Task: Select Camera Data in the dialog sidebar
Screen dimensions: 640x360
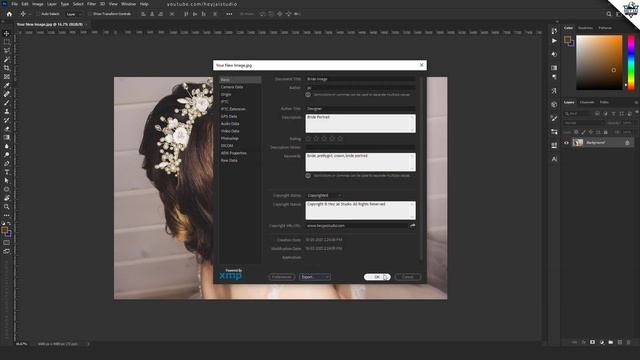Action: point(232,87)
